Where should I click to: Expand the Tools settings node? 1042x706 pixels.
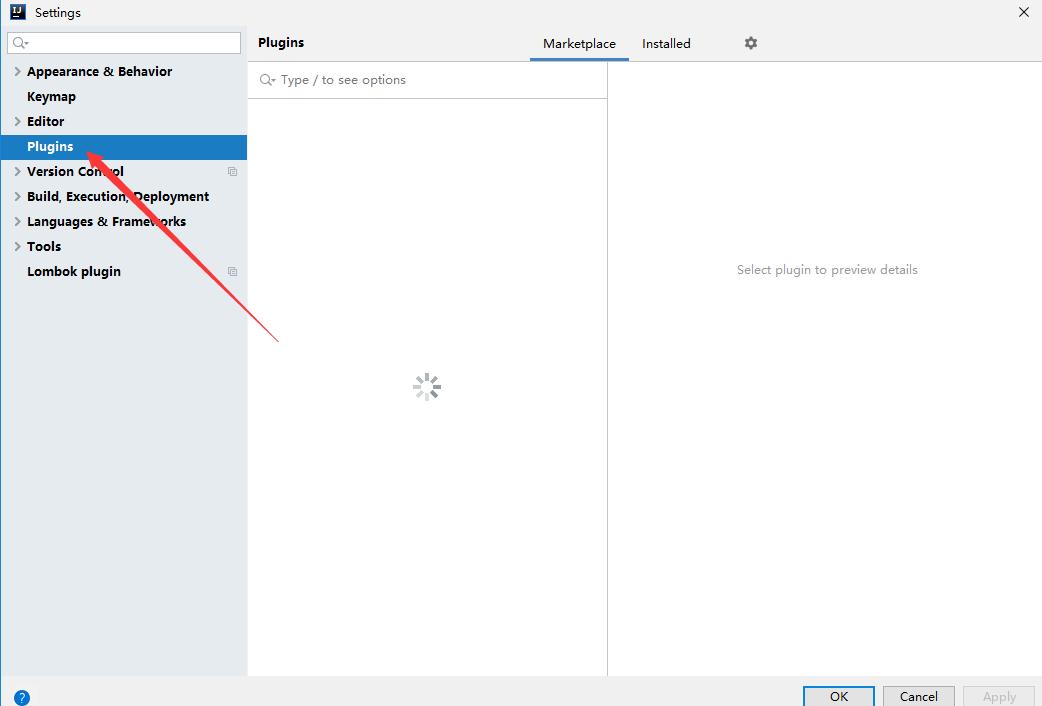(17, 246)
